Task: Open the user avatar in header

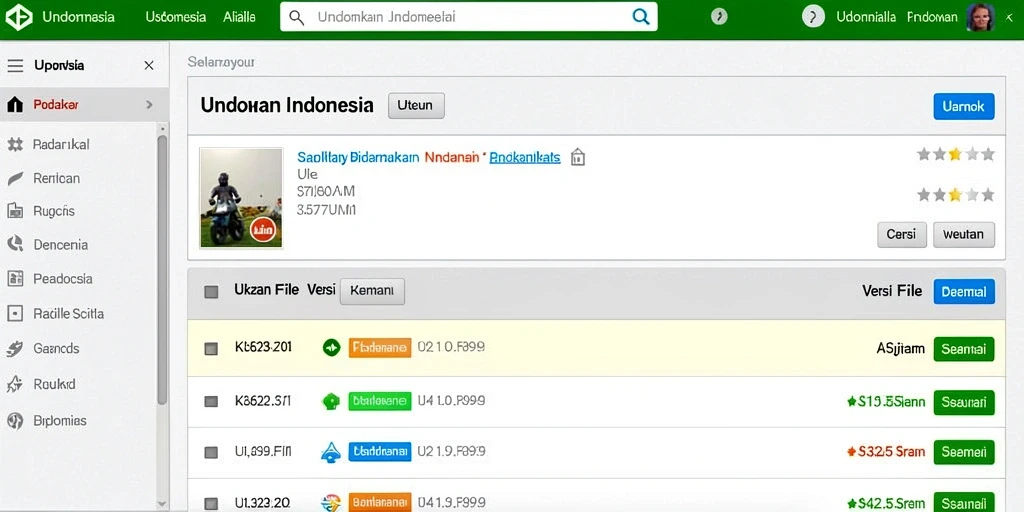Action: [980, 17]
